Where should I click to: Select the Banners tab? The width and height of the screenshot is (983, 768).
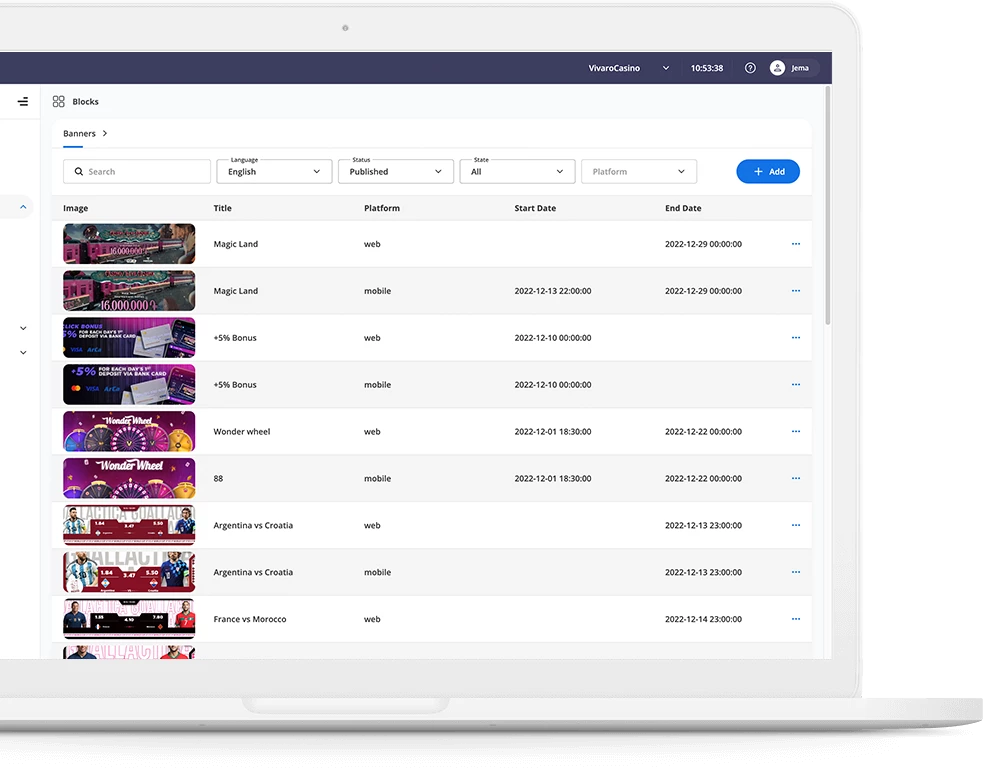point(79,133)
